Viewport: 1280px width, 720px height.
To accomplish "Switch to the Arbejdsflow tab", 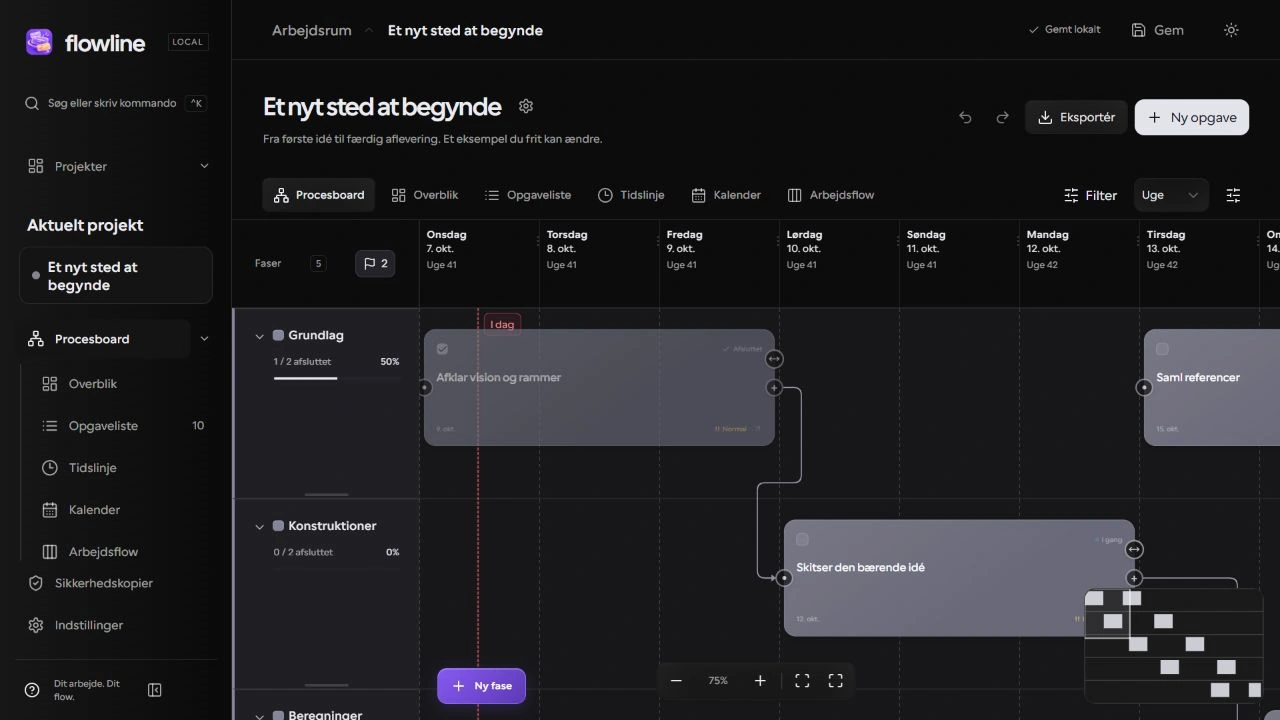I will coord(831,195).
